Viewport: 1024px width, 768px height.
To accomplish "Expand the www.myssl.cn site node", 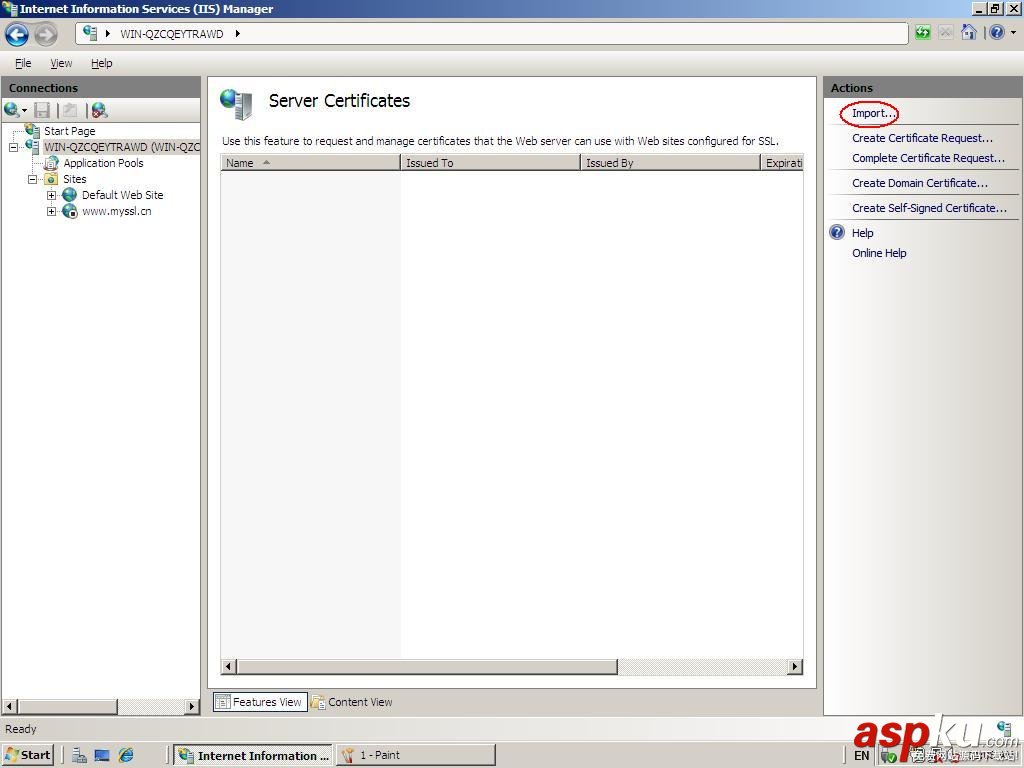I will coord(51,211).
